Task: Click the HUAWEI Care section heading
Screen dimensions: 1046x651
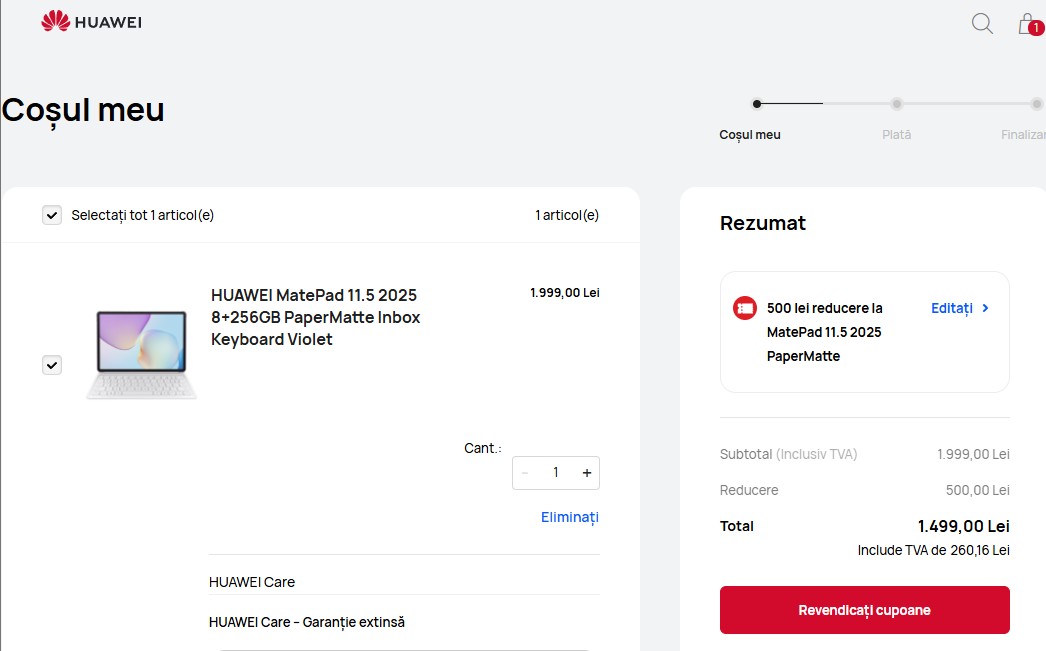Action: pyautogui.click(x=251, y=582)
